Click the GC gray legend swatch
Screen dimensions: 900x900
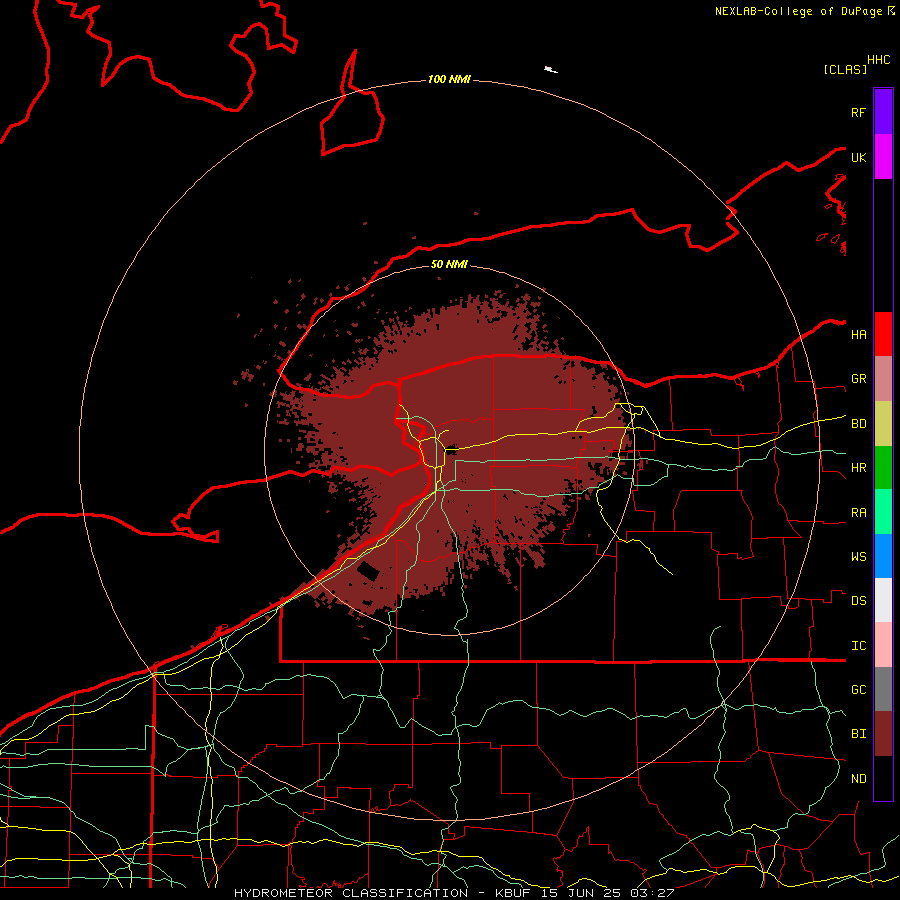tap(883, 689)
